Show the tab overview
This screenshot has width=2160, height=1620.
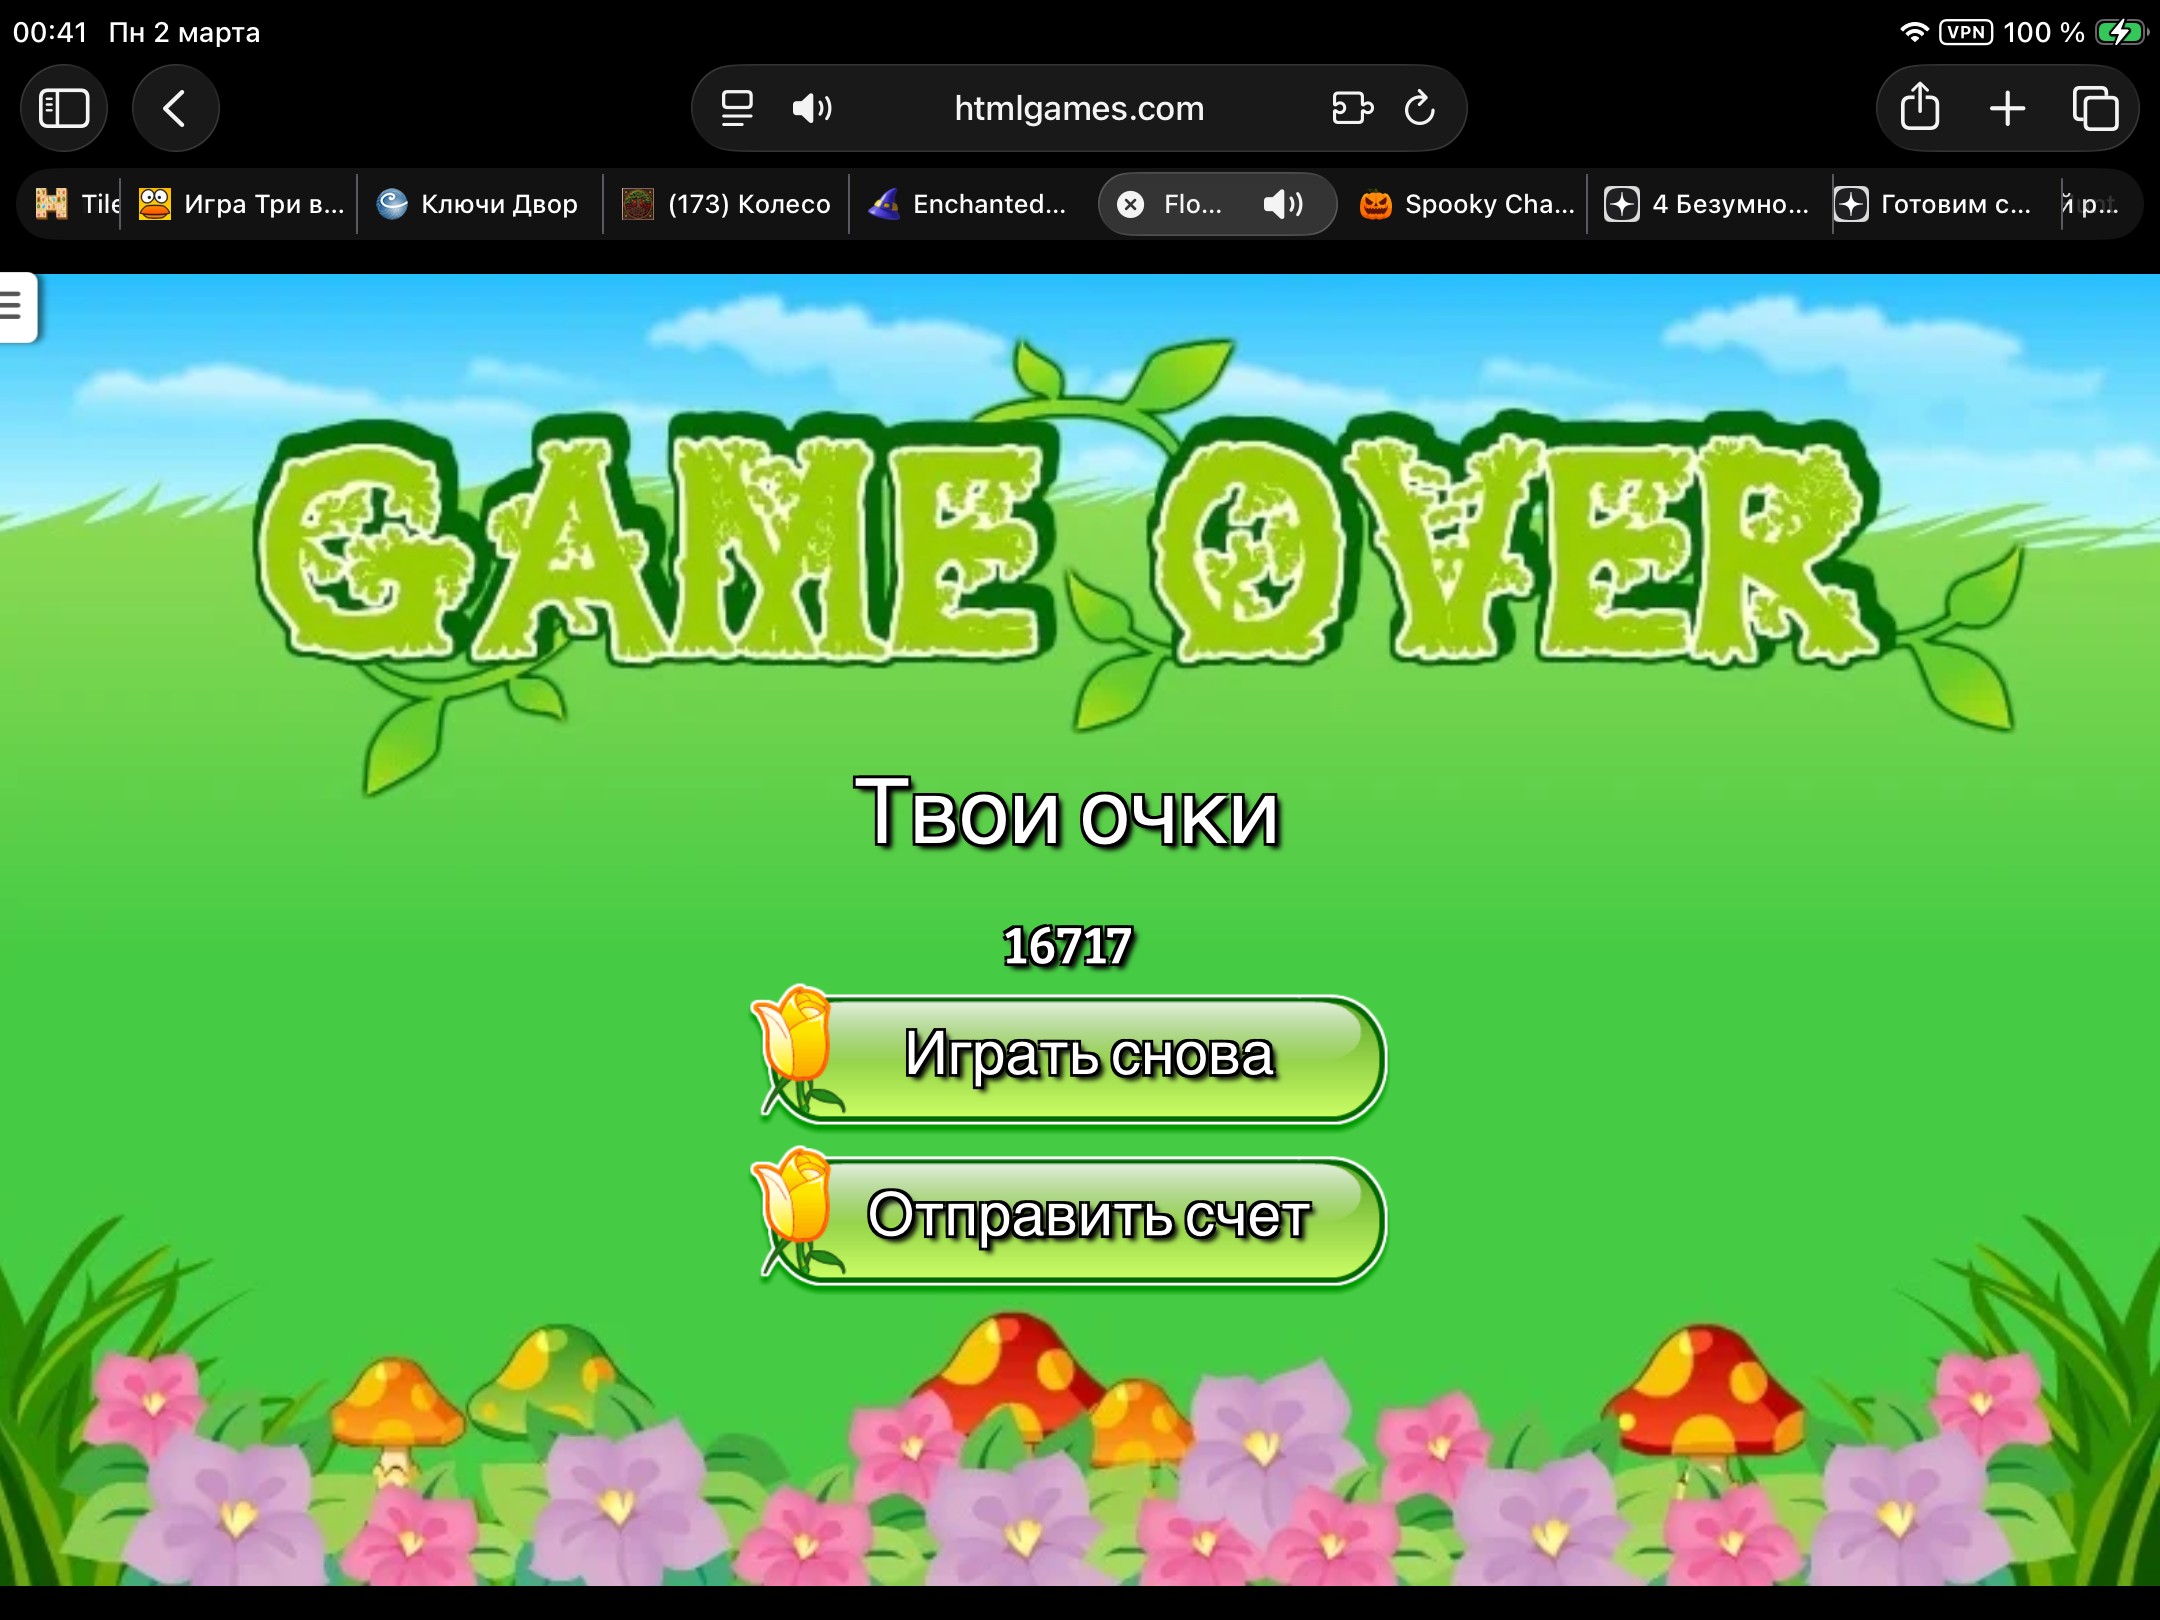pyautogui.click(x=2095, y=108)
